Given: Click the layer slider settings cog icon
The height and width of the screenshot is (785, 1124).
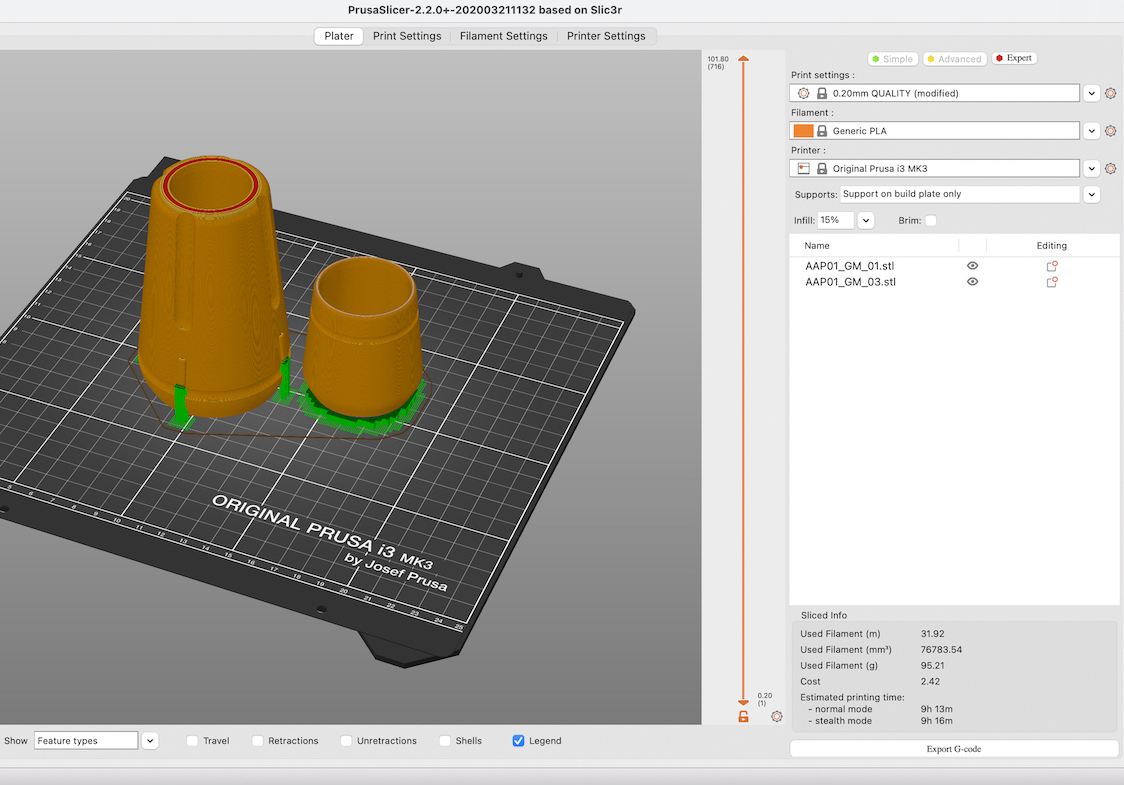Looking at the screenshot, I should (x=776, y=716).
